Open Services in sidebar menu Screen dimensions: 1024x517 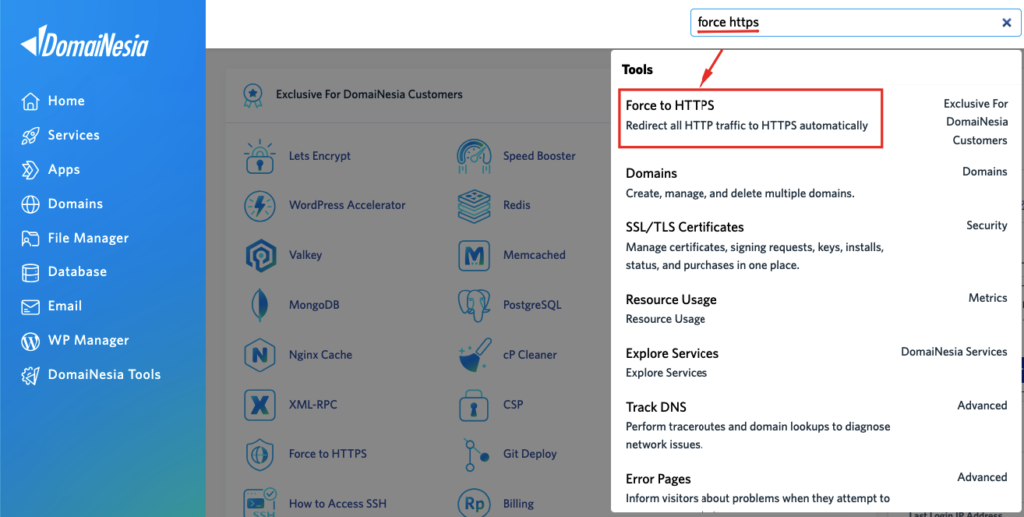(74, 135)
